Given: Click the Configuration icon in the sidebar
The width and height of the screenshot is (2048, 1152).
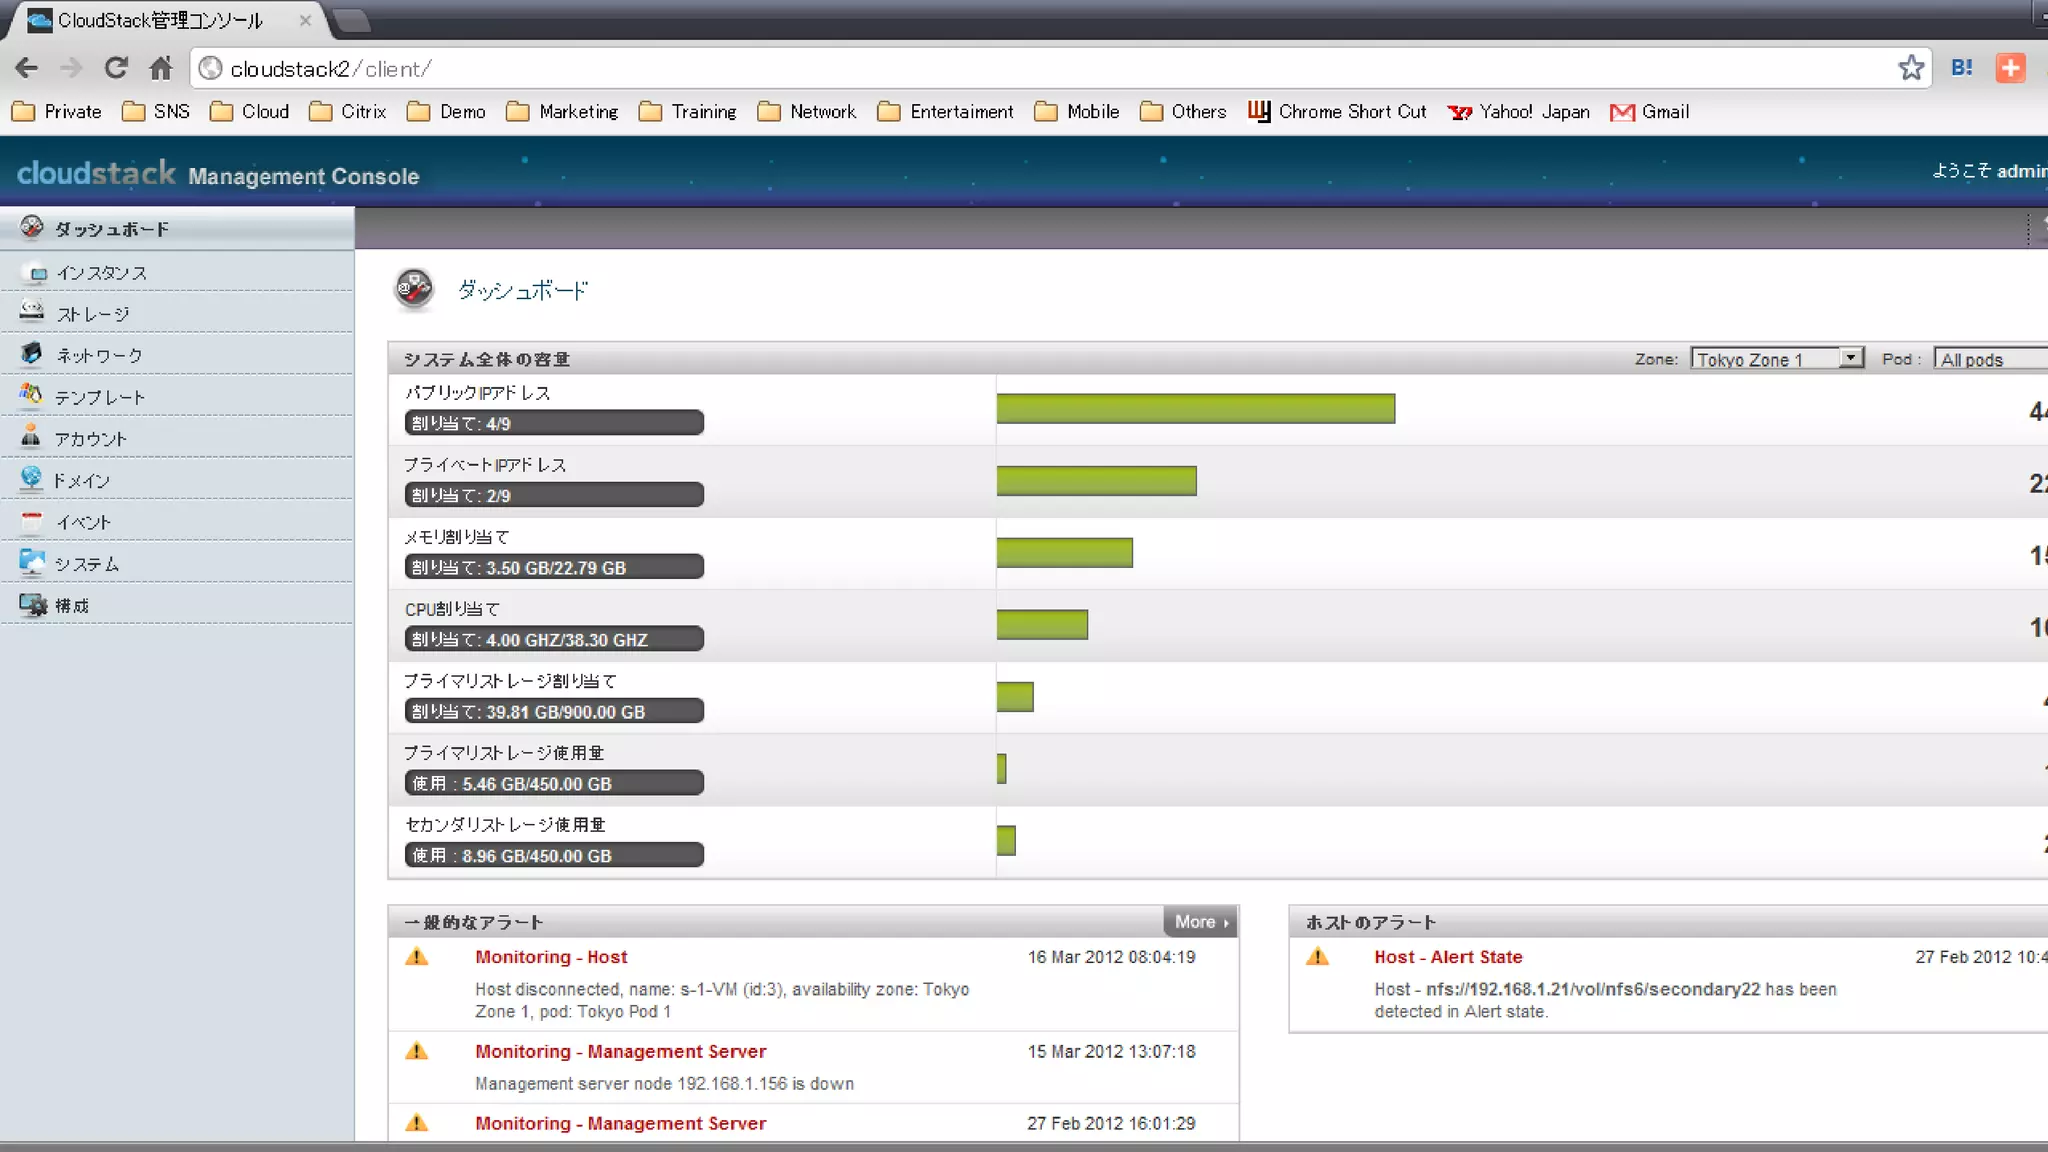Looking at the screenshot, I should 32,605.
